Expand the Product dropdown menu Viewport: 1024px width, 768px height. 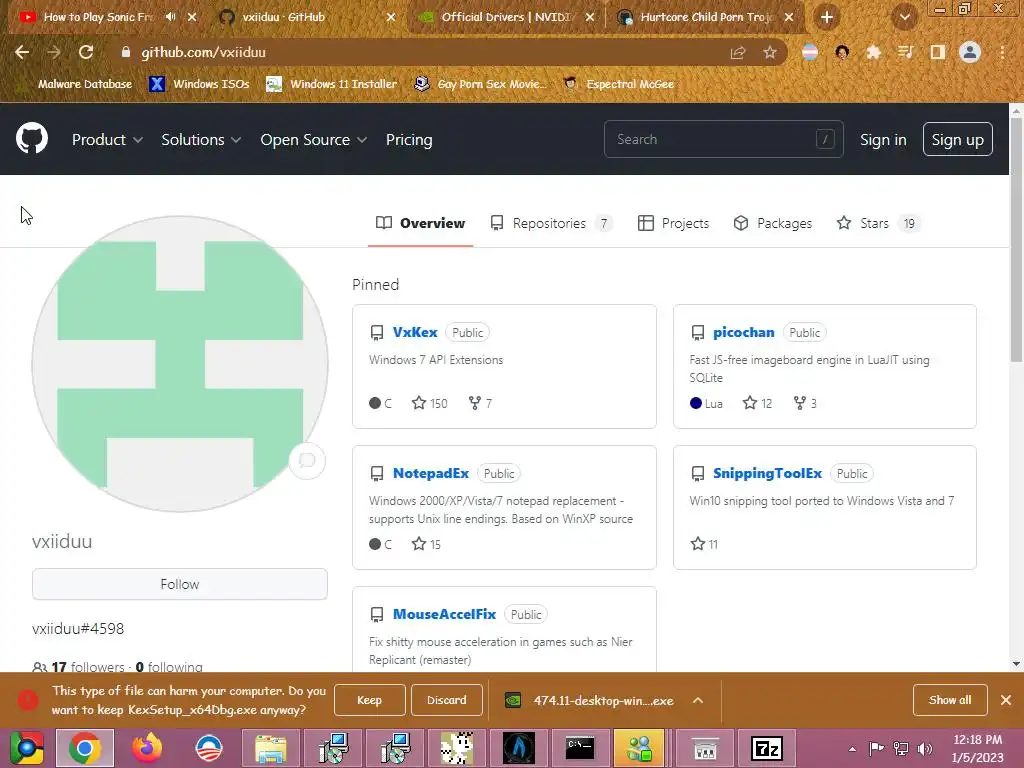click(x=107, y=140)
